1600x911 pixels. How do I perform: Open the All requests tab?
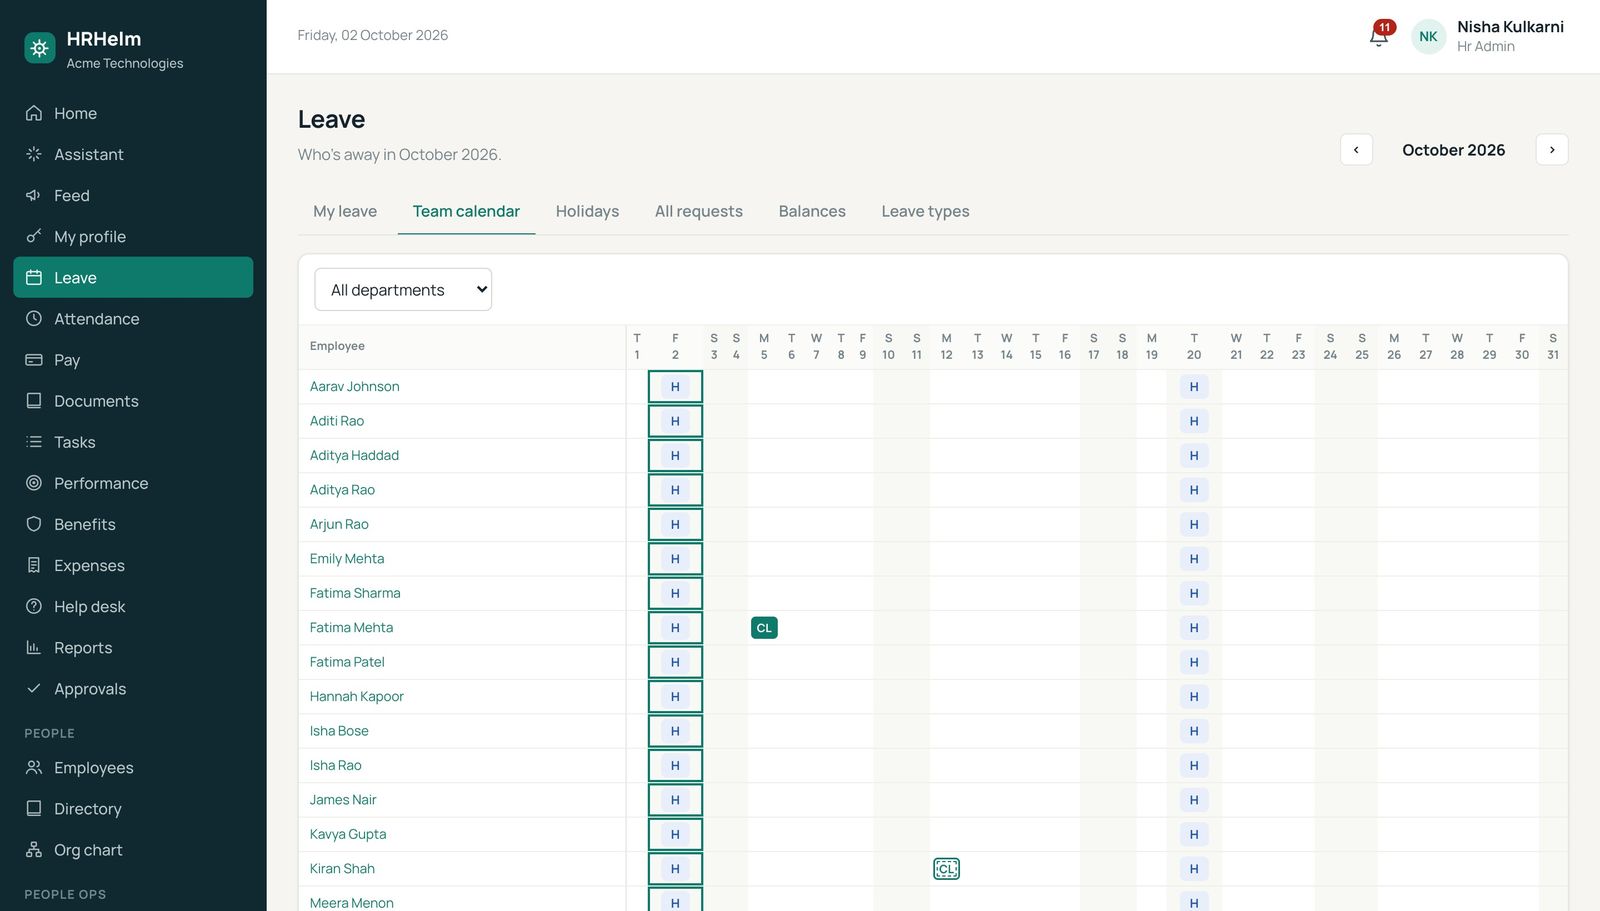tap(699, 211)
